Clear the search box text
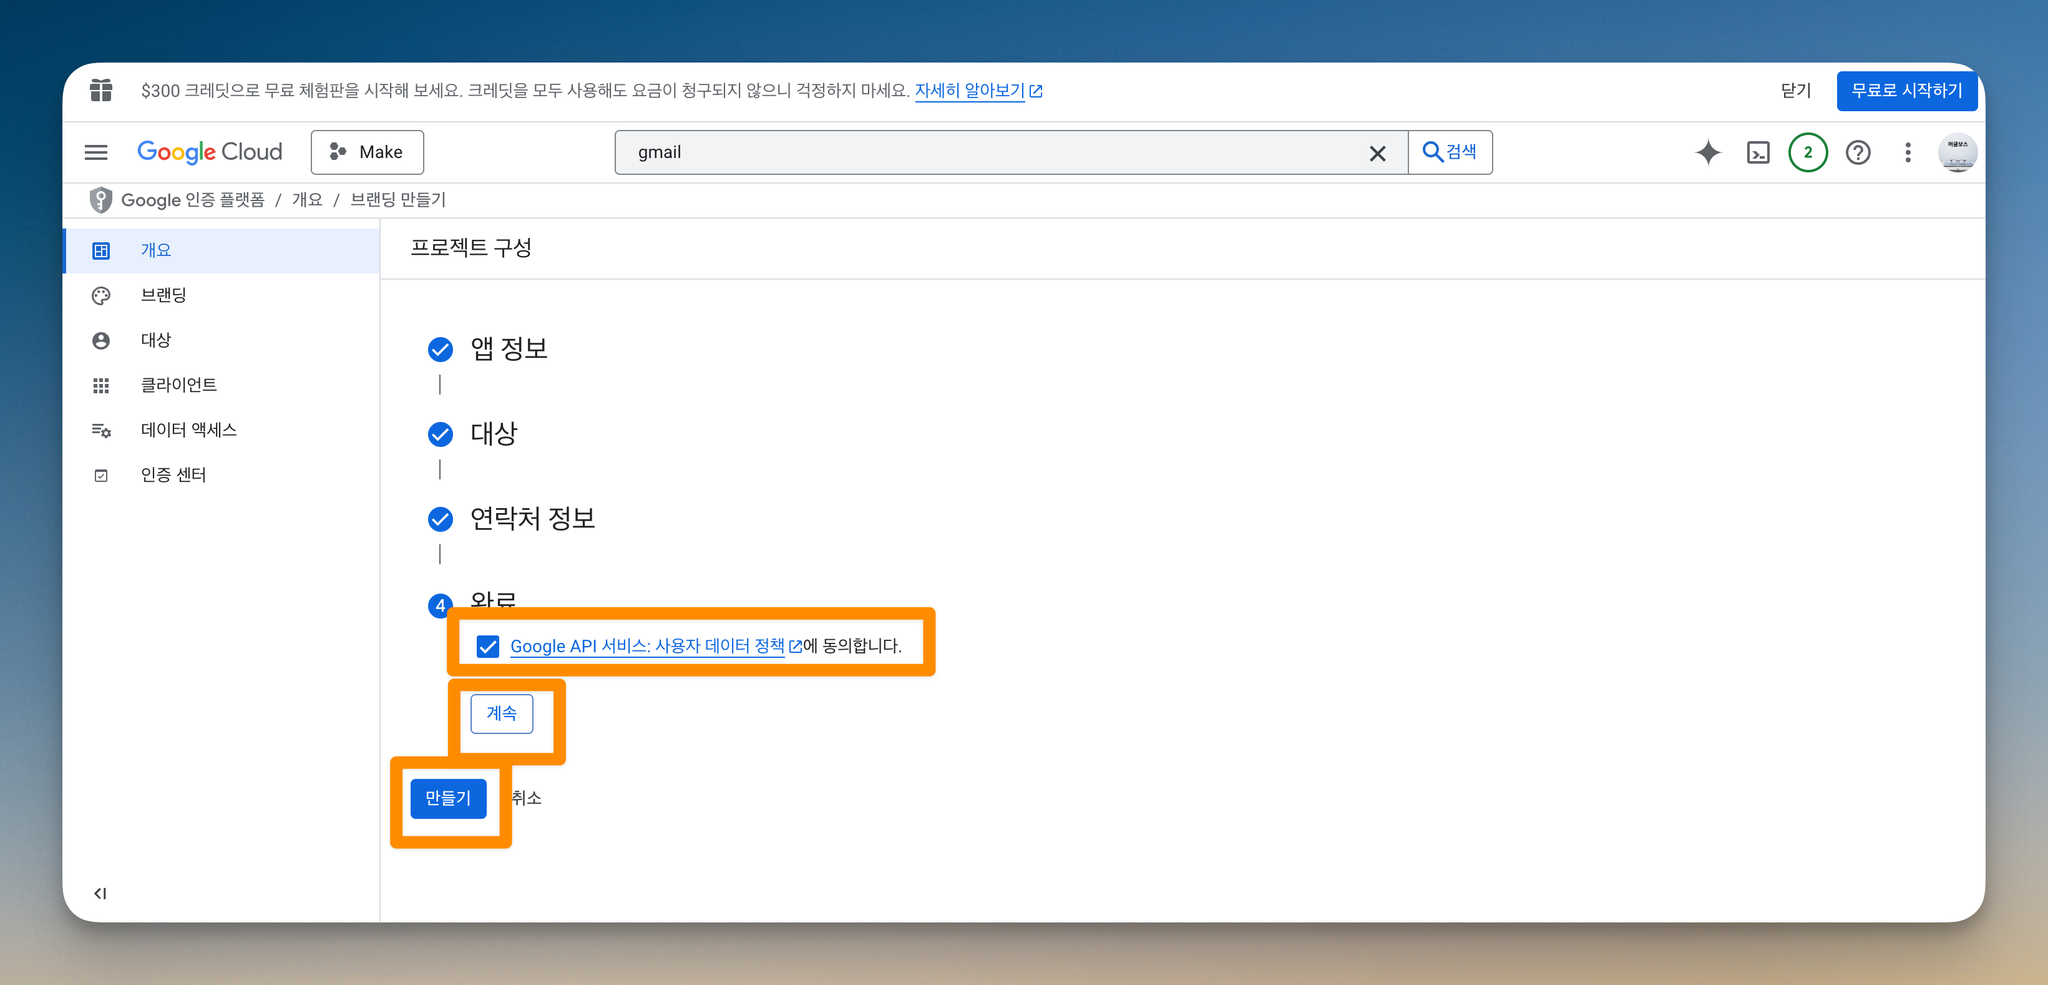2048x985 pixels. 1377,153
